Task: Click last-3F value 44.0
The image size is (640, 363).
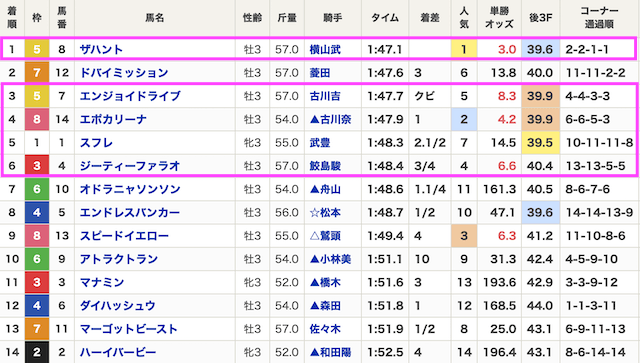Action: pyautogui.click(x=540, y=305)
